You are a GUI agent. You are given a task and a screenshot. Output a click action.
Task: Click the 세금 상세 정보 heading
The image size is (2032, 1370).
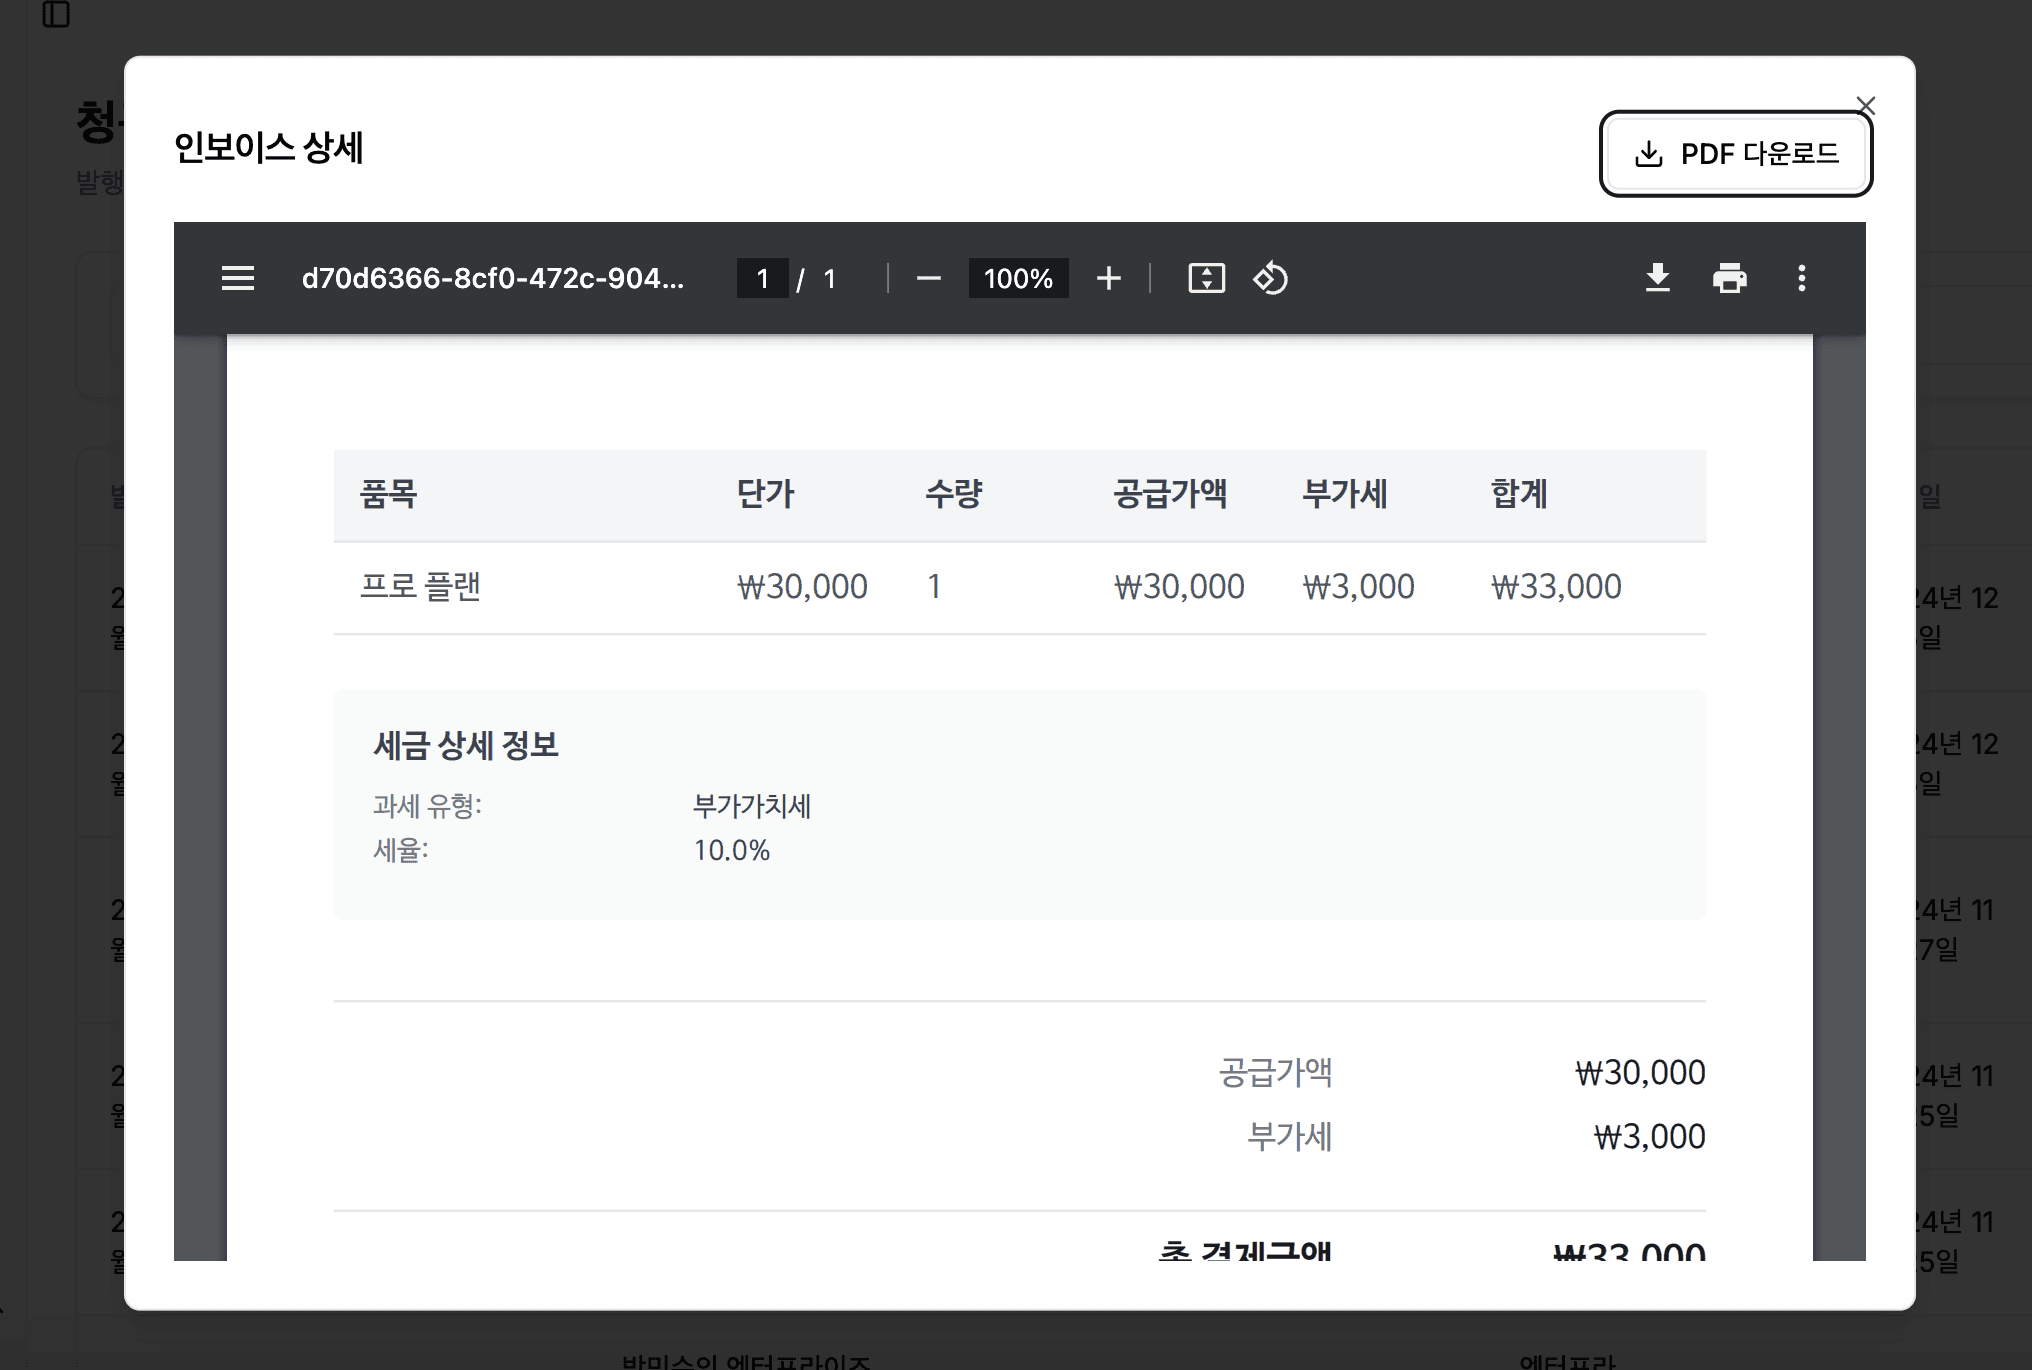466,745
